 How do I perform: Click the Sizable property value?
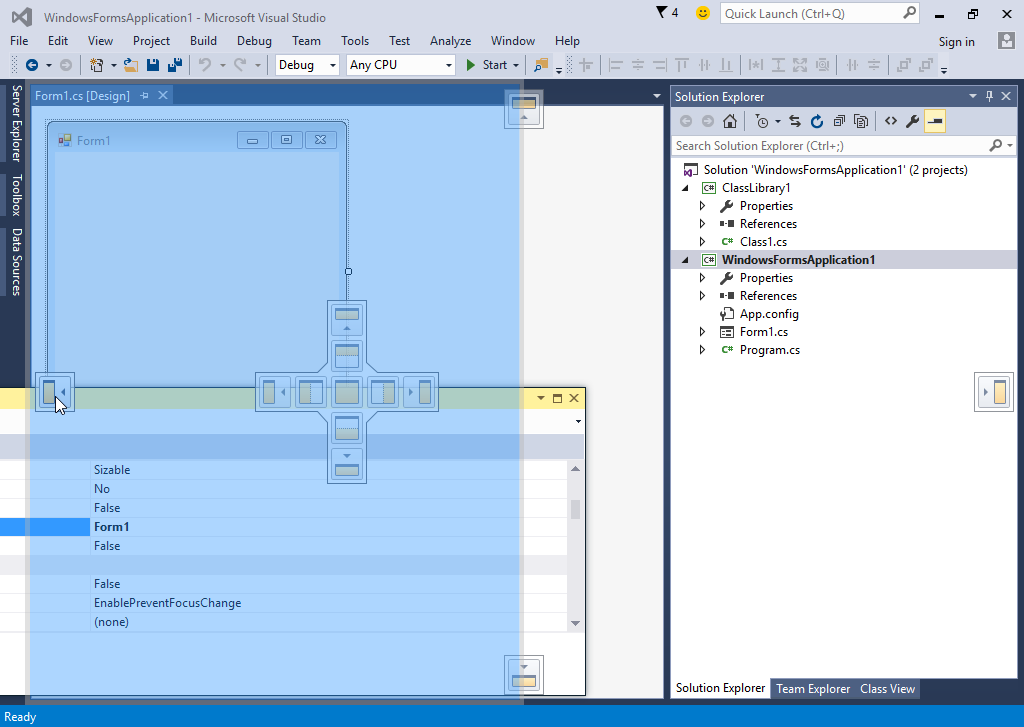point(112,470)
